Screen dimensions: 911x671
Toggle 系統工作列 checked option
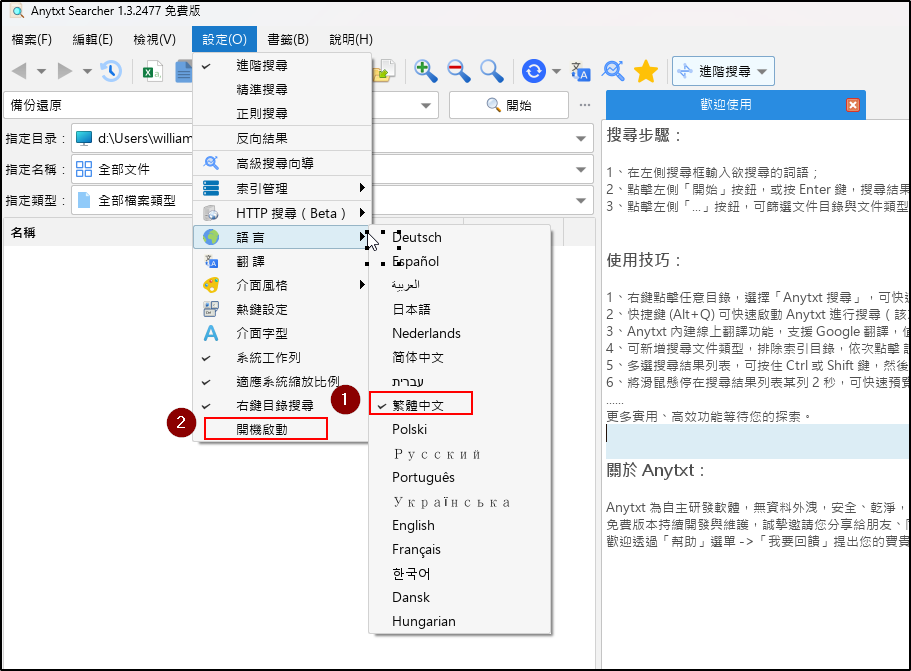point(268,358)
